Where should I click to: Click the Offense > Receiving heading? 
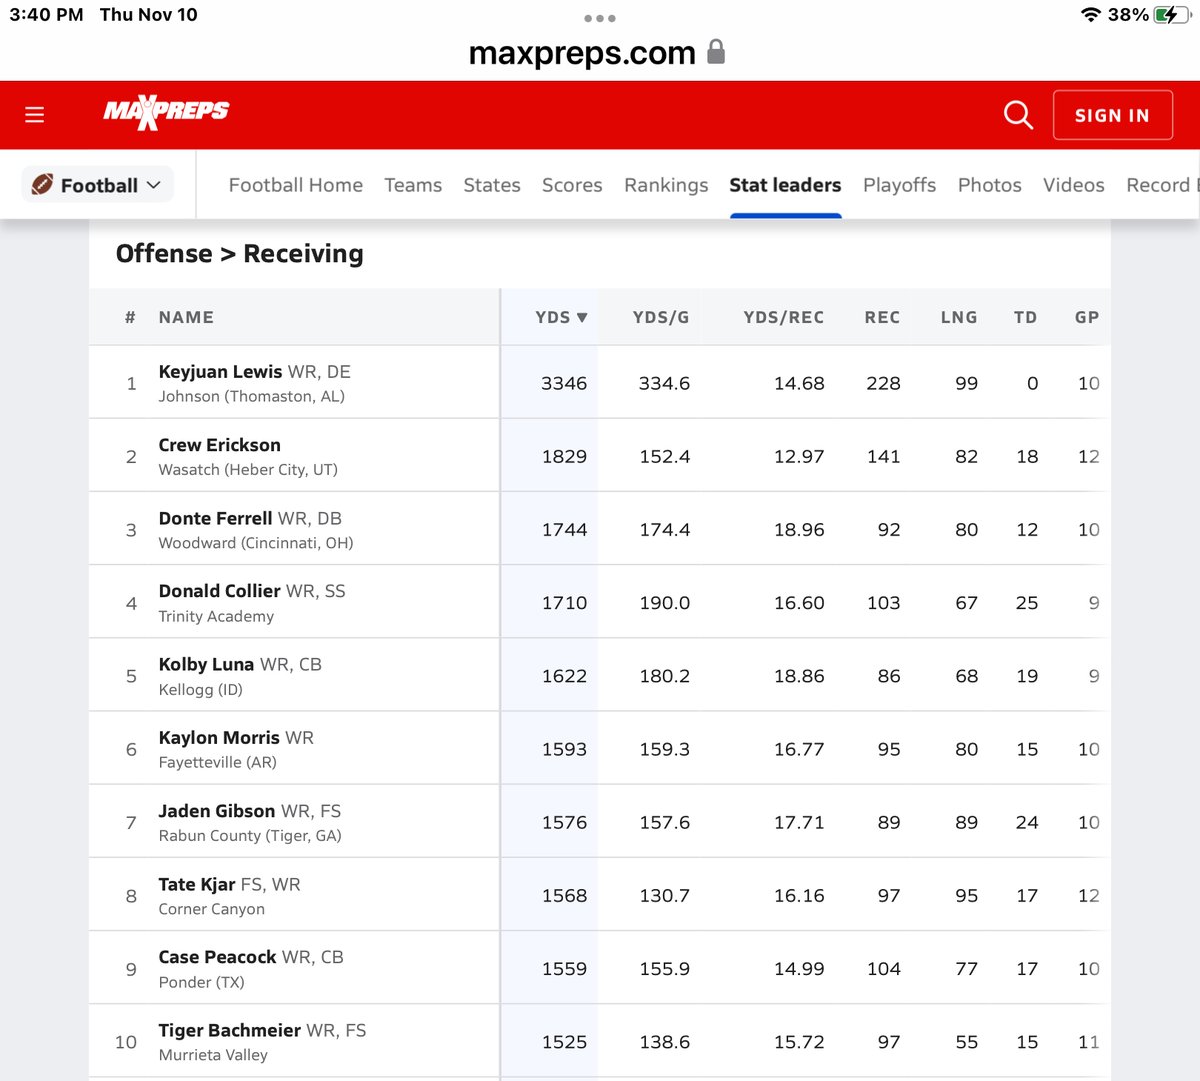pyautogui.click(x=240, y=254)
